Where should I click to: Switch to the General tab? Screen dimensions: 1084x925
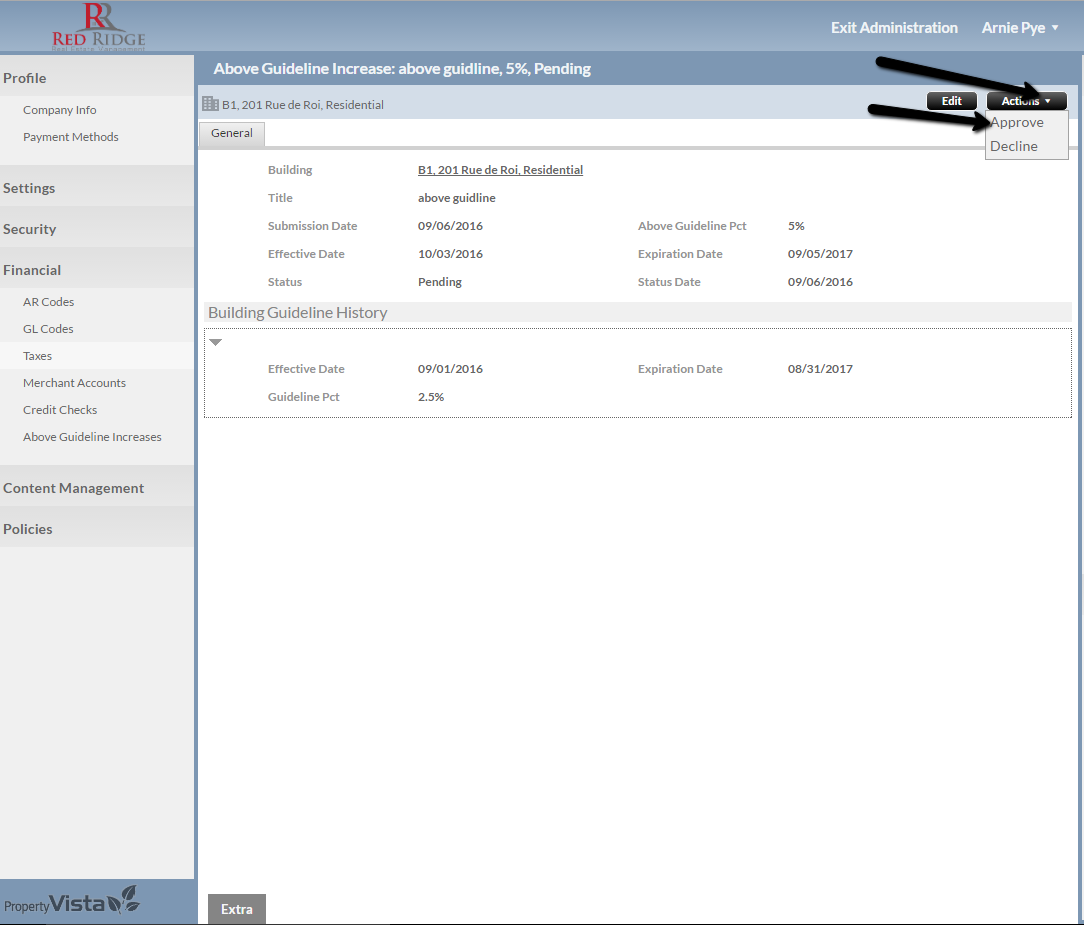pos(232,133)
